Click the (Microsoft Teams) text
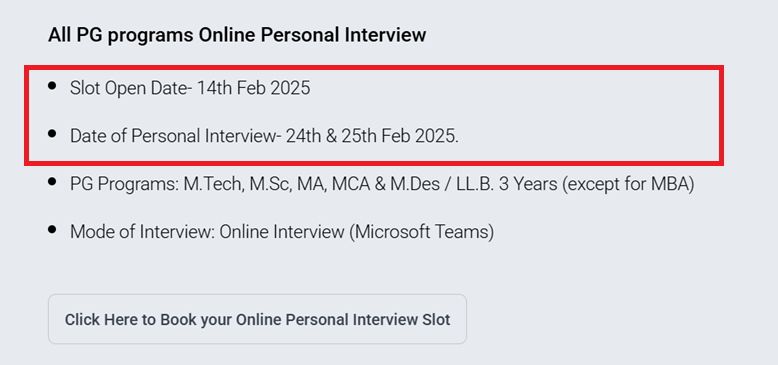This screenshot has height=365, width=778. click(422, 232)
